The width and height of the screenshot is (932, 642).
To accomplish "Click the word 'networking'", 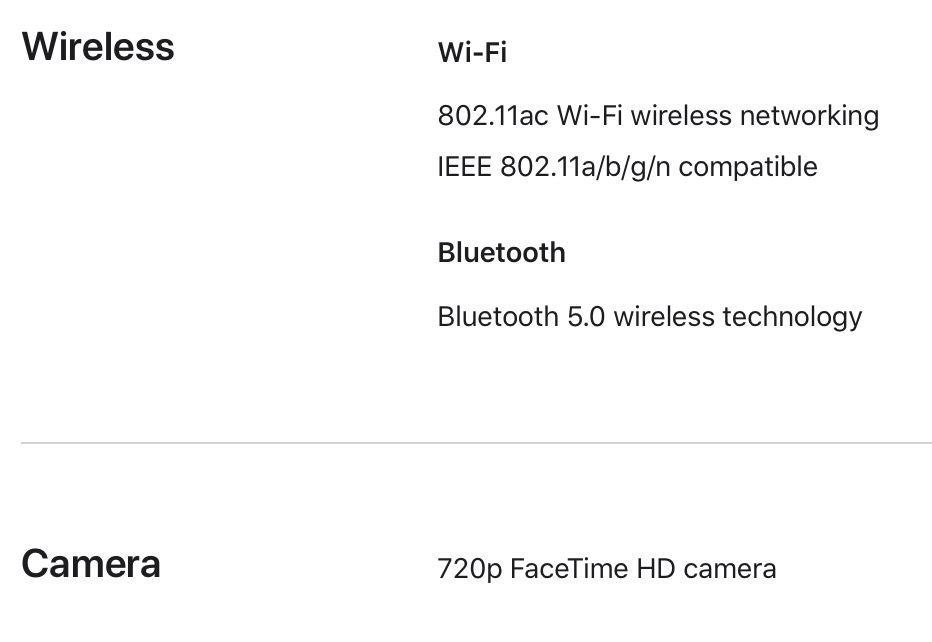I will coord(809,116).
